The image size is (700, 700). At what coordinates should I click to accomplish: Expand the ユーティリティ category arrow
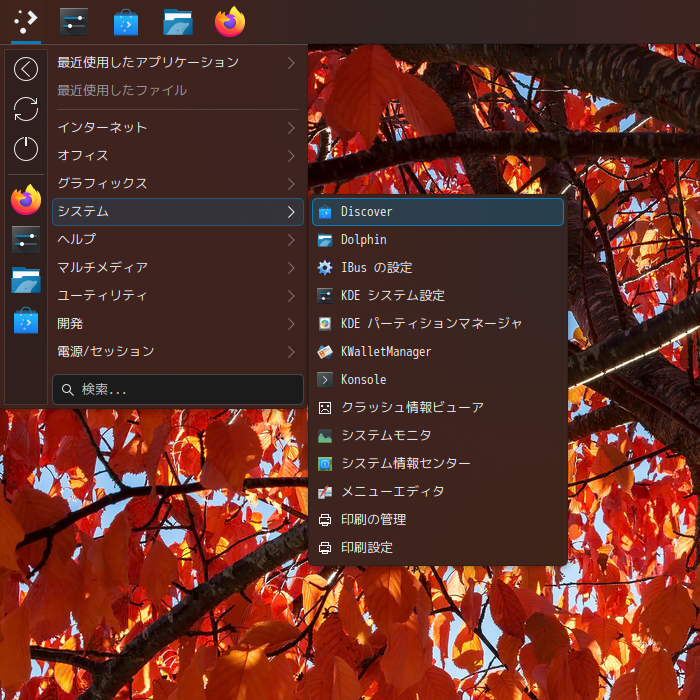pos(291,296)
